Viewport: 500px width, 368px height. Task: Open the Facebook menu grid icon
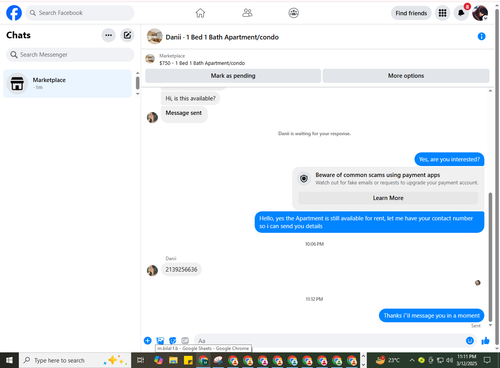[442, 13]
